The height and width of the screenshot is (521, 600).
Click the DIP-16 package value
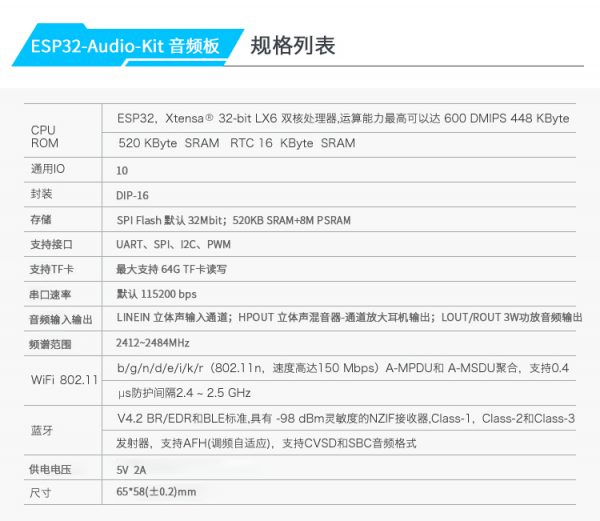(x=135, y=195)
